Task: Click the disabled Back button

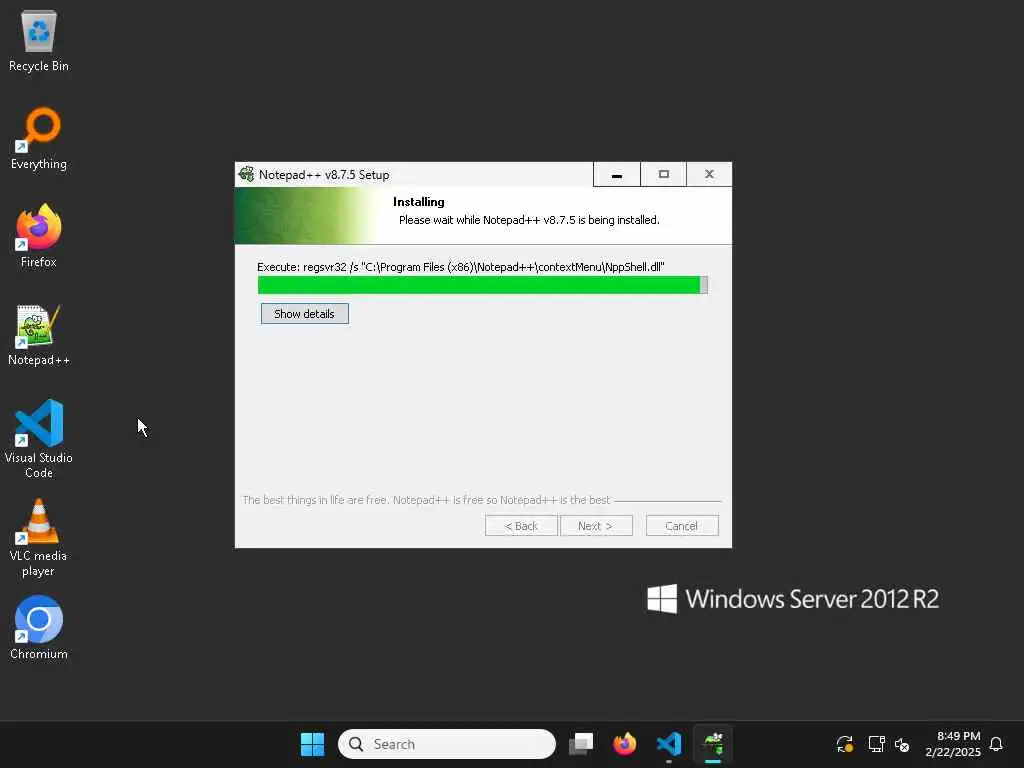Action: point(521,526)
